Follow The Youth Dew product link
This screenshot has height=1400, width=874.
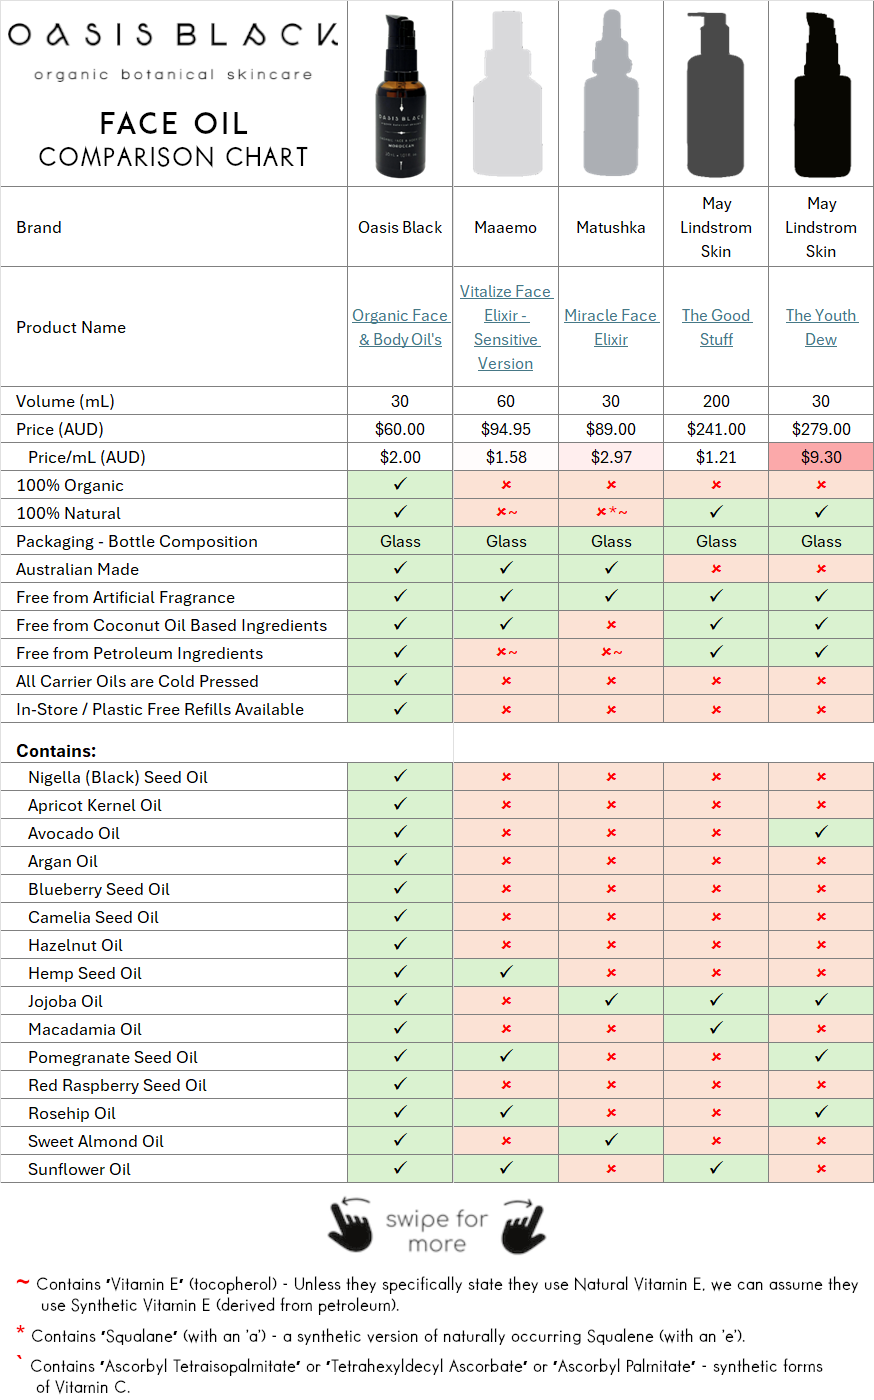(821, 327)
